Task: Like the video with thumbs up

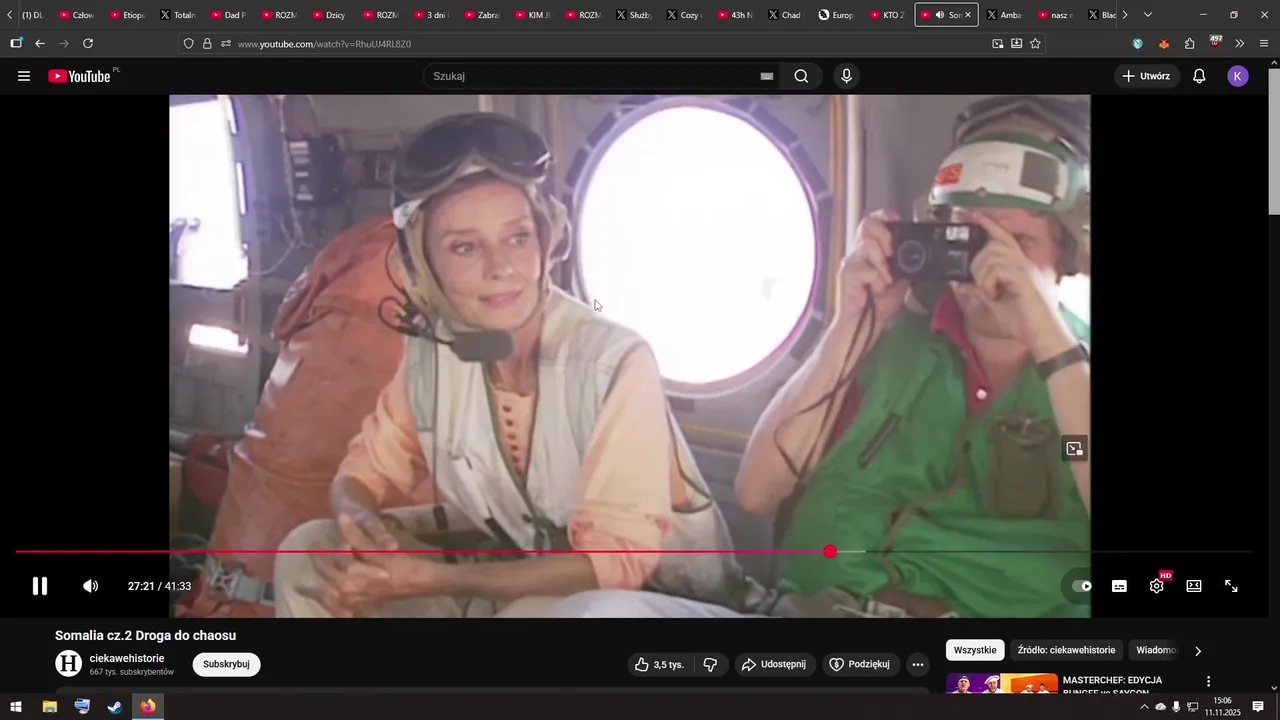Action: [660, 664]
